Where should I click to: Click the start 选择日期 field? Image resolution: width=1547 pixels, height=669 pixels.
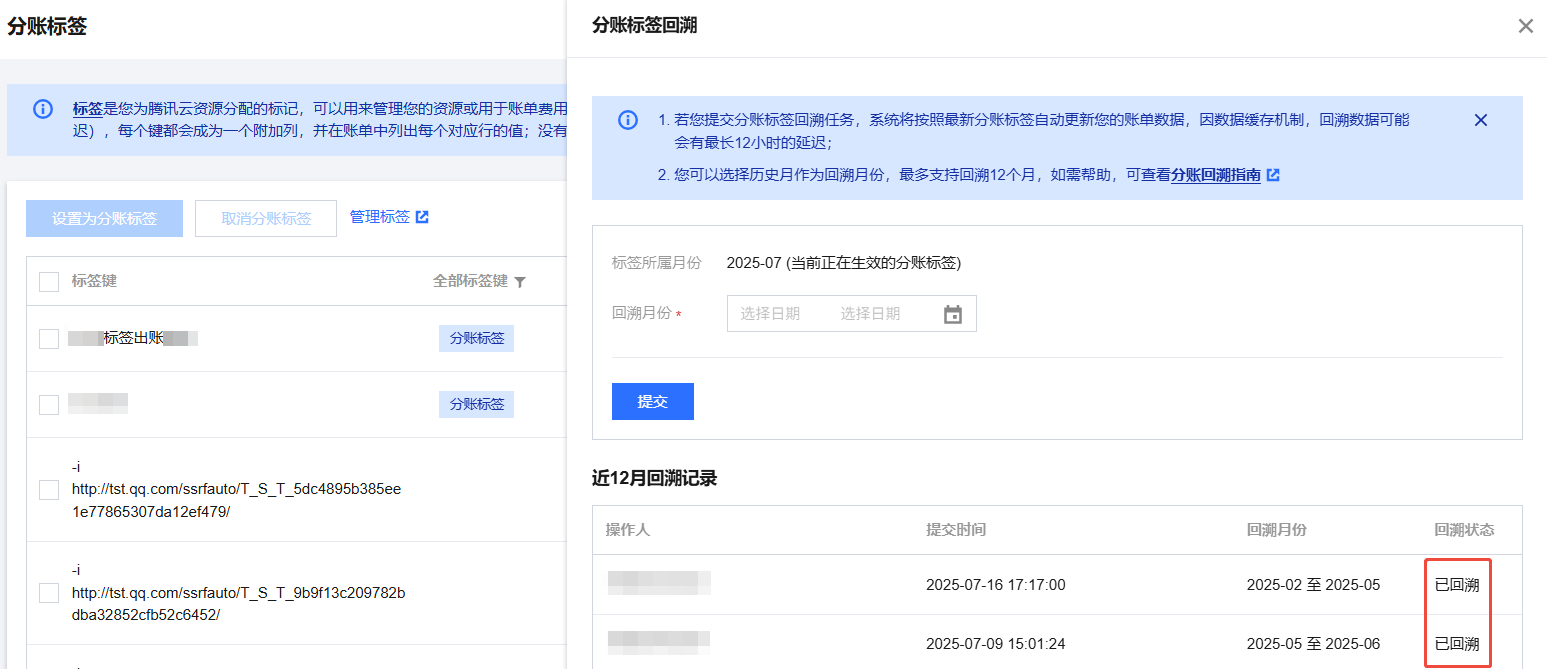coord(770,314)
